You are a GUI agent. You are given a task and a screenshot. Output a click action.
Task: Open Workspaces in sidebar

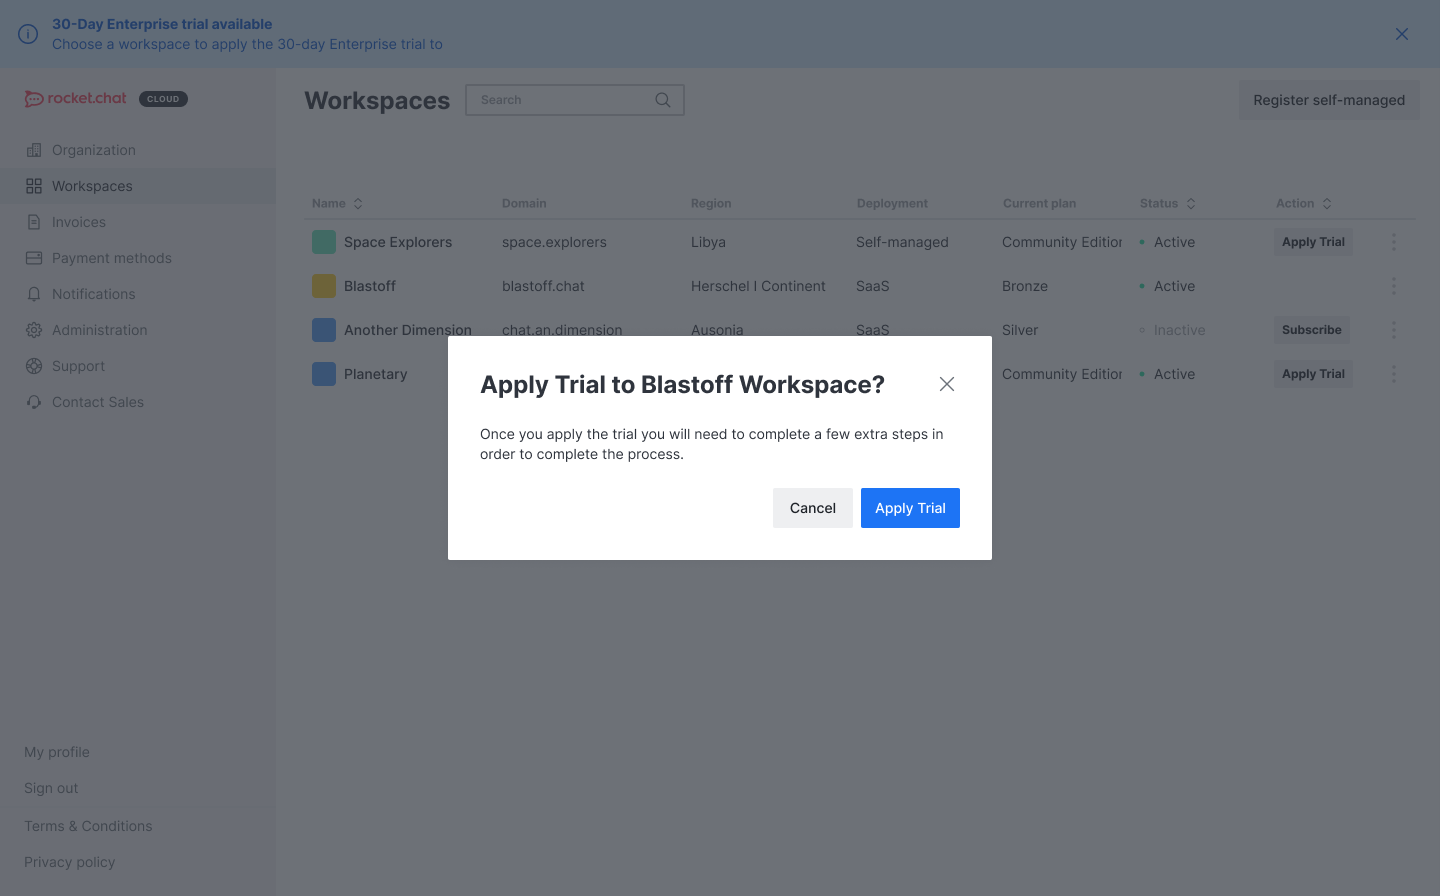(x=138, y=186)
